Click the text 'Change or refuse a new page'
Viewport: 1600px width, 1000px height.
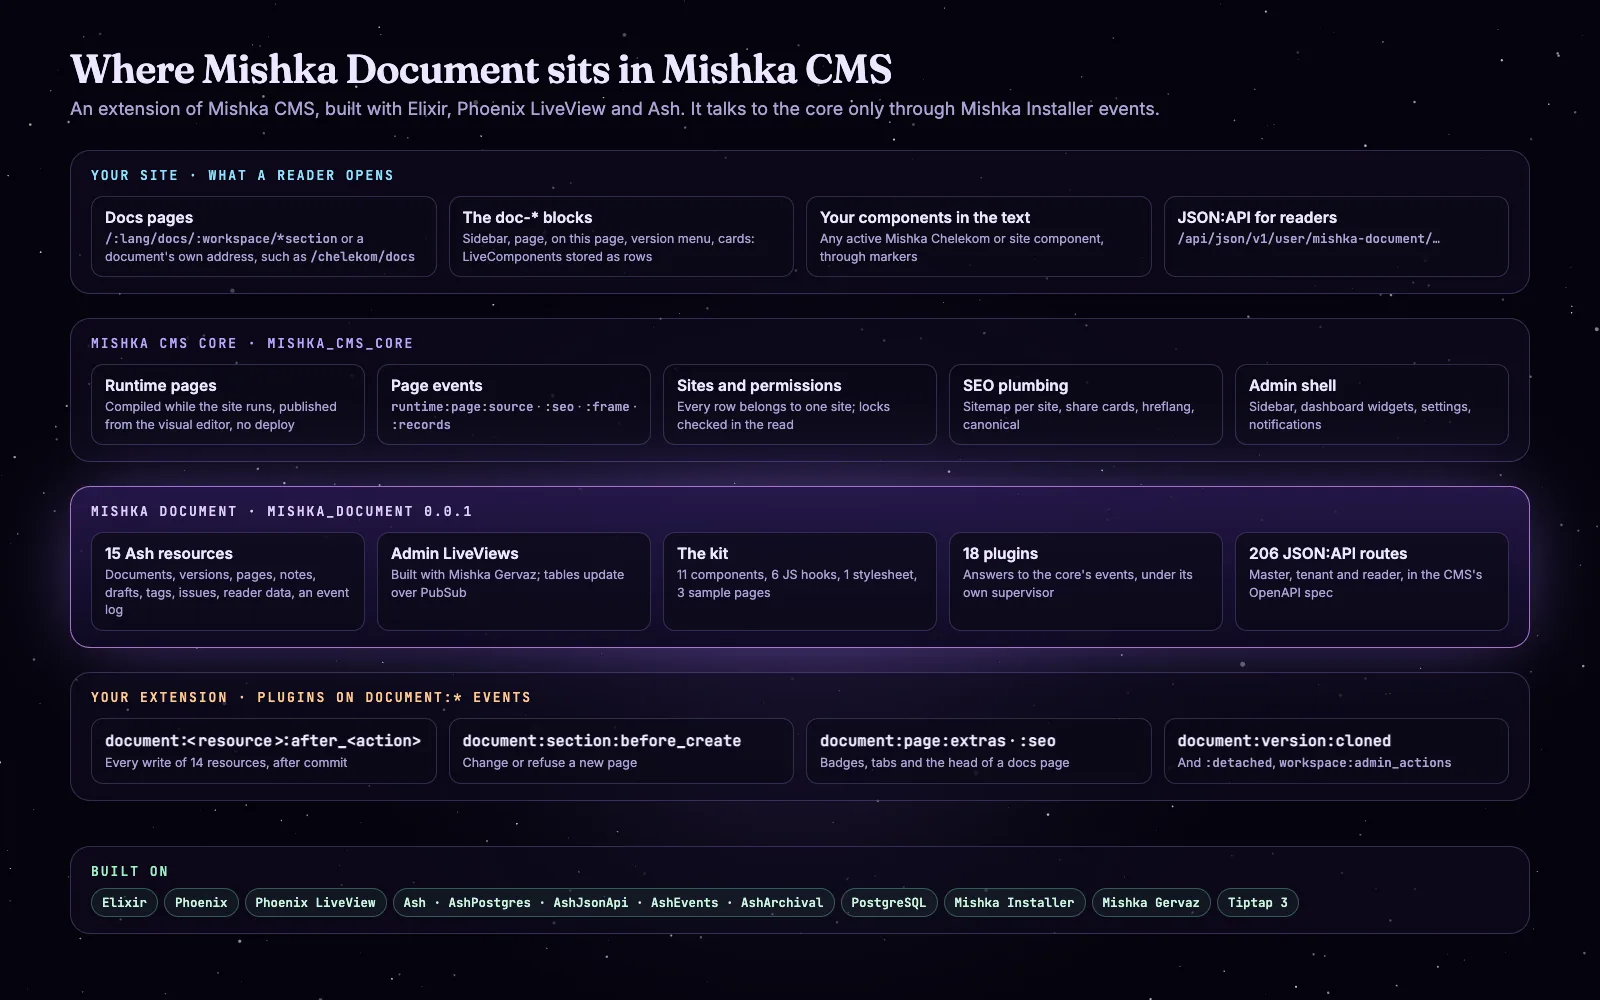550,763
